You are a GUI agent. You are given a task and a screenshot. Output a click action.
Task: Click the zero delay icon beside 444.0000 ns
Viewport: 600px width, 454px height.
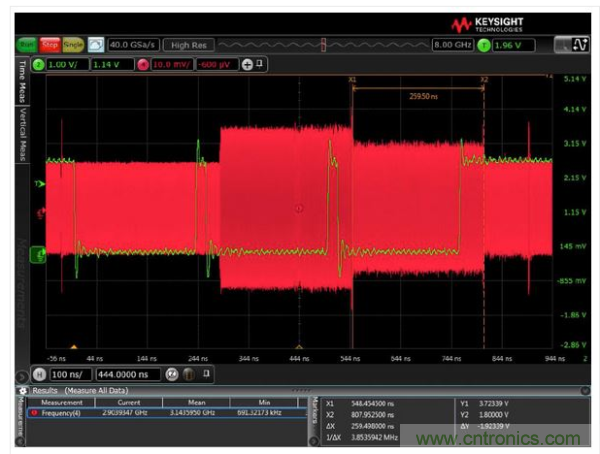(172, 374)
